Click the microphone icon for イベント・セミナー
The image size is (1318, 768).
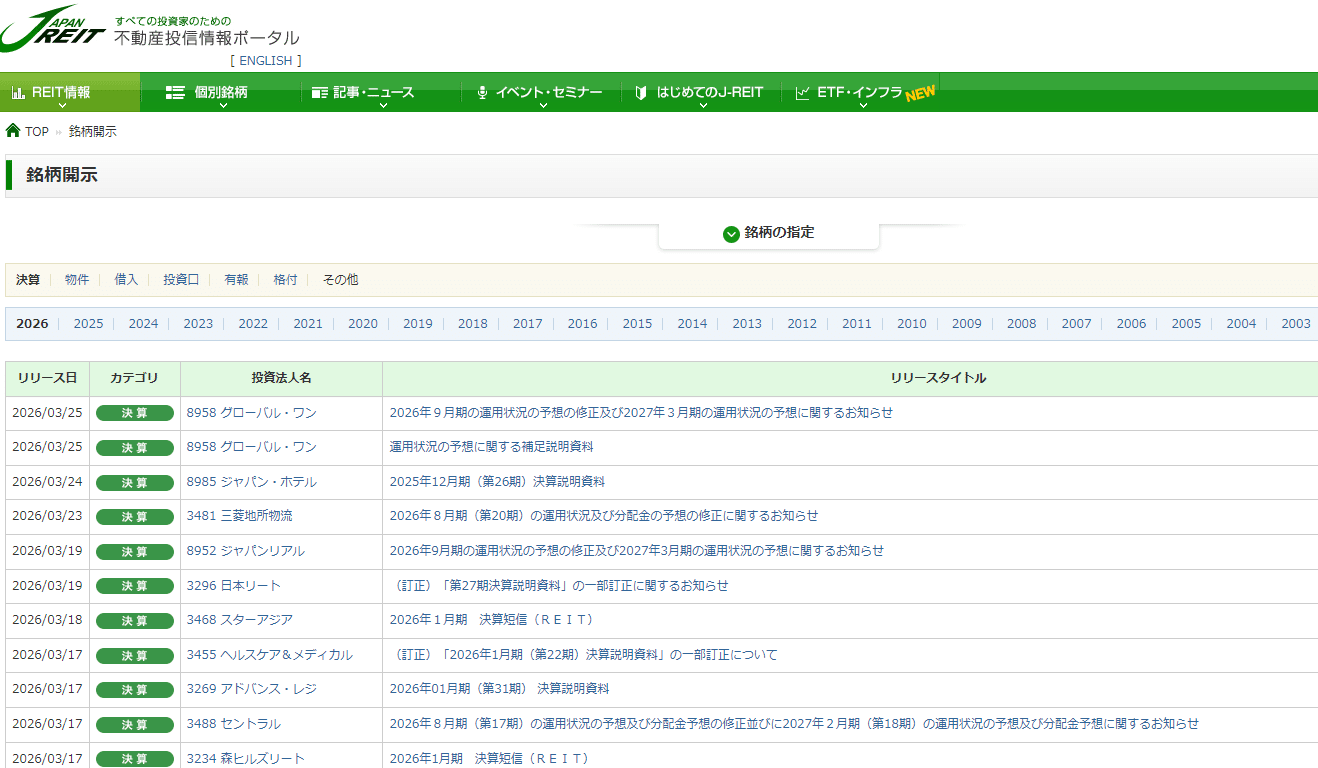482,93
